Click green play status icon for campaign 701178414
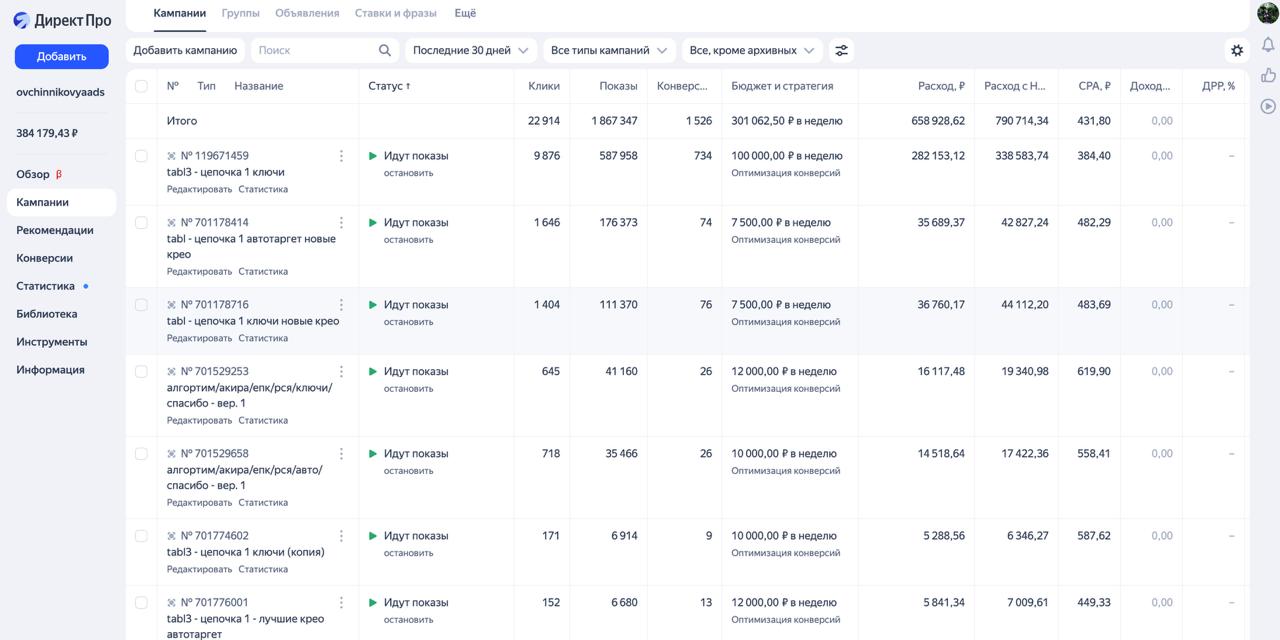1280x640 pixels. [x=373, y=223]
